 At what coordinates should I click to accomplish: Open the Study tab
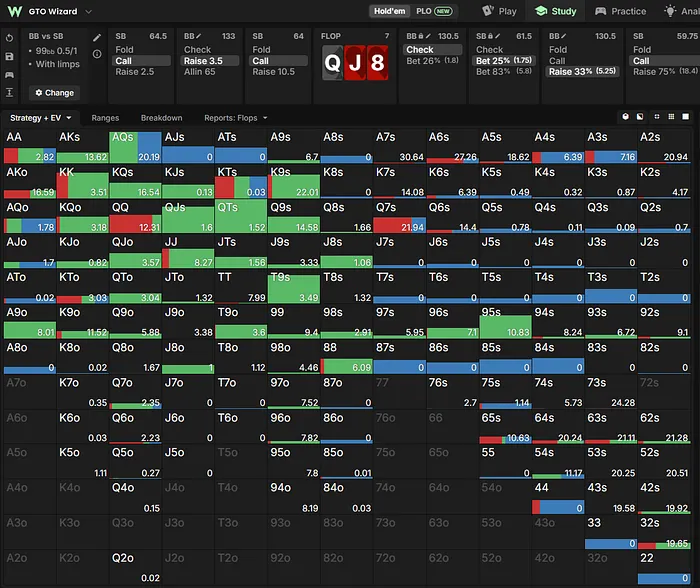pyautogui.click(x=556, y=11)
